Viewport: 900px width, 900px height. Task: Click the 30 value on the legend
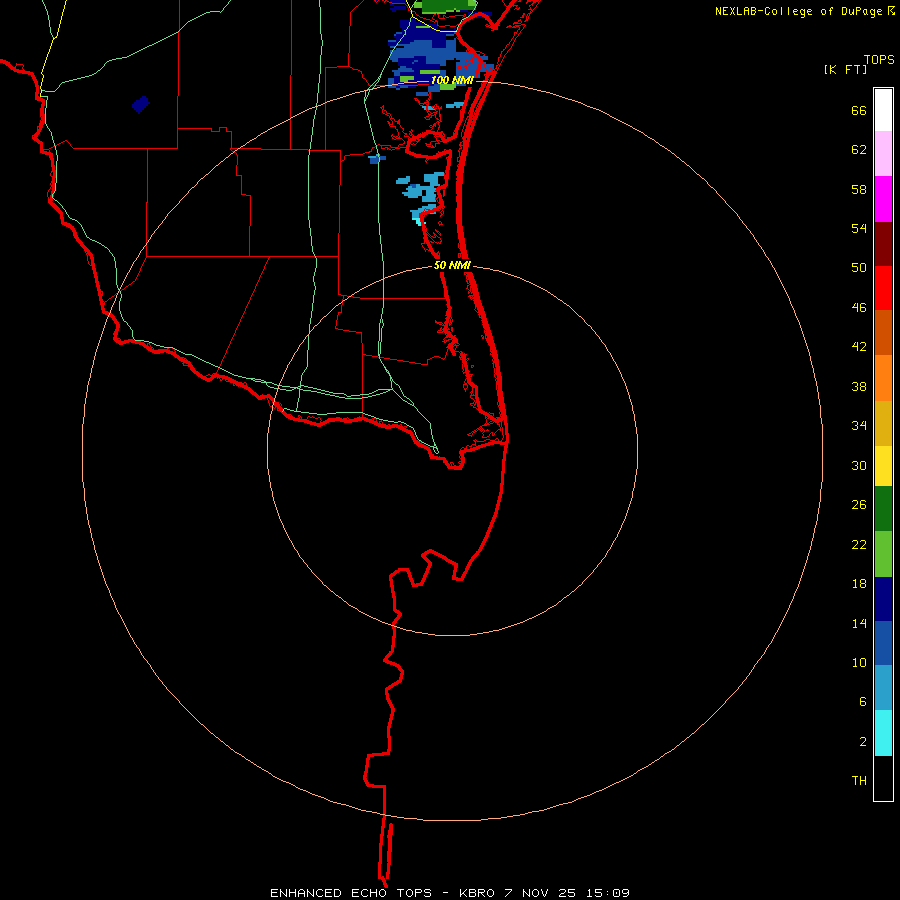[x=859, y=465]
